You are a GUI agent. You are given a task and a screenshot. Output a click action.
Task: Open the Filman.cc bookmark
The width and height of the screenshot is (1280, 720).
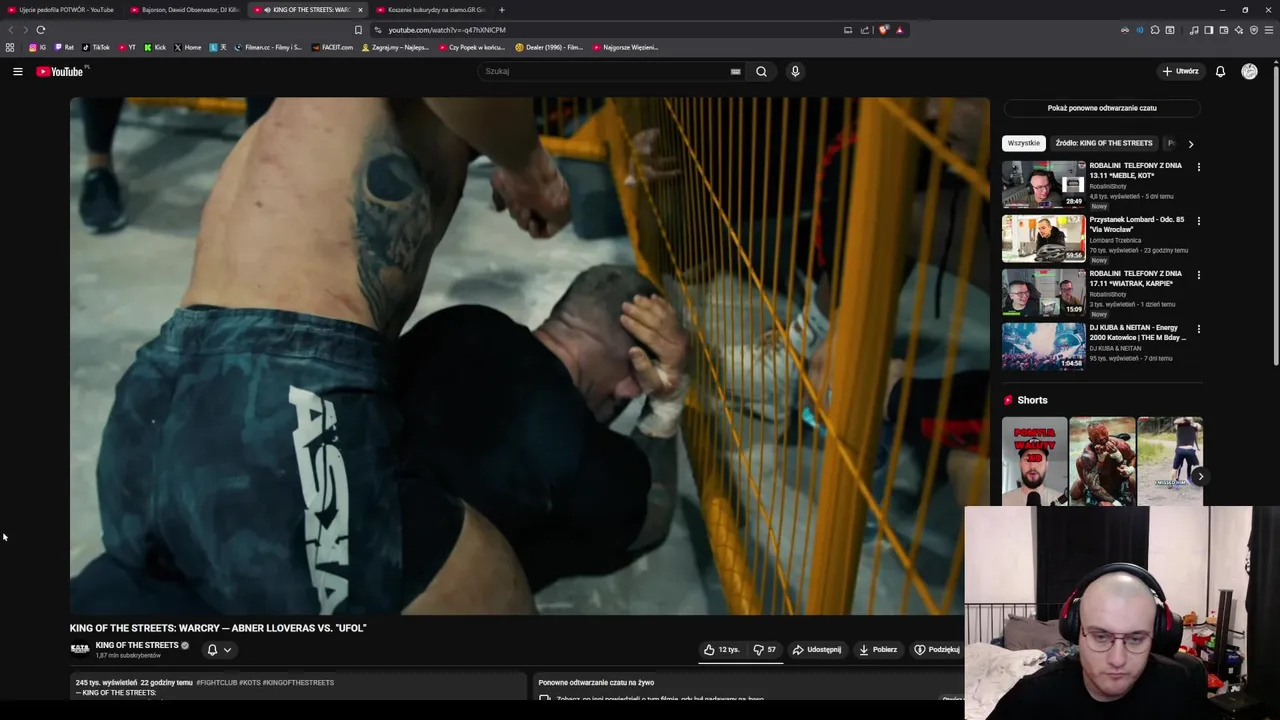pos(268,47)
